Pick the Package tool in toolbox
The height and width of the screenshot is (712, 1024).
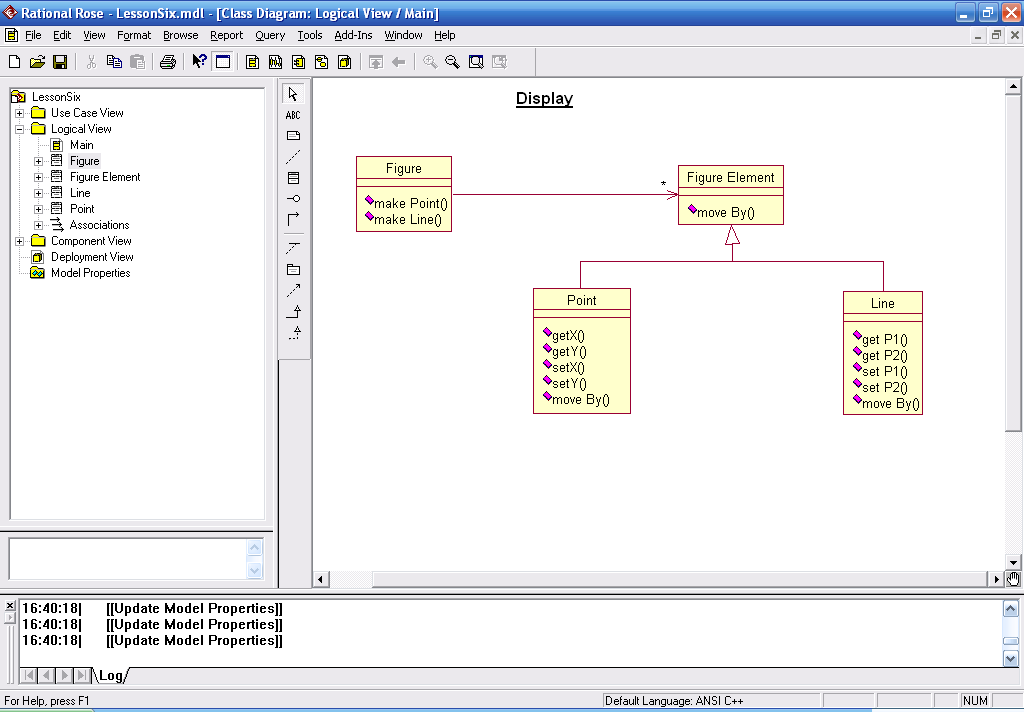pos(293,270)
